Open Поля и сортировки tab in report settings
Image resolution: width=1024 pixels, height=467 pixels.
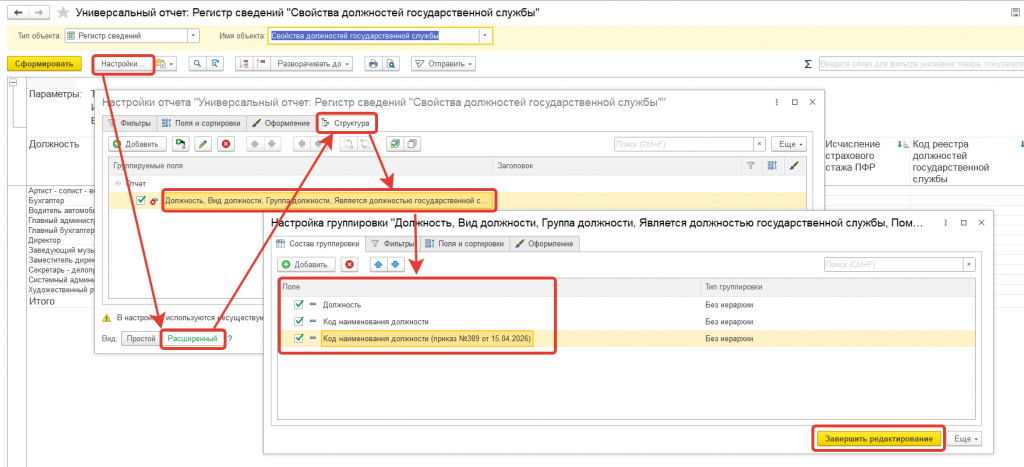[x=201, y=123]
